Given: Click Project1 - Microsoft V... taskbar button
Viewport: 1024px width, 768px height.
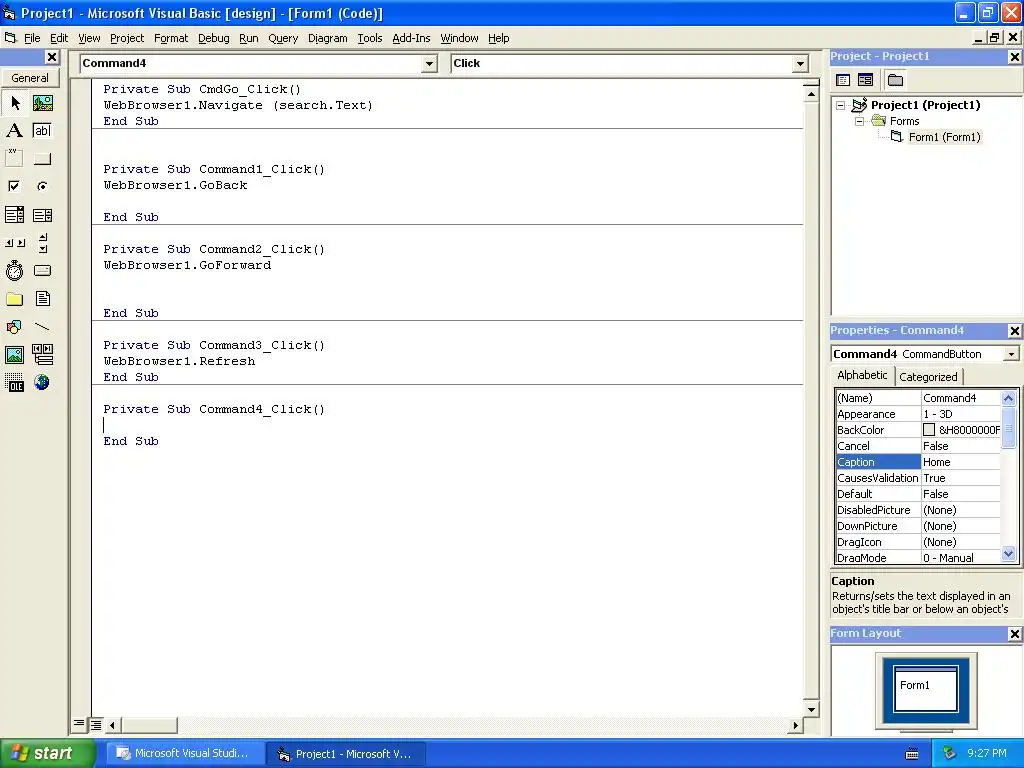Looking at the screenshot, I should click(347, 754).
